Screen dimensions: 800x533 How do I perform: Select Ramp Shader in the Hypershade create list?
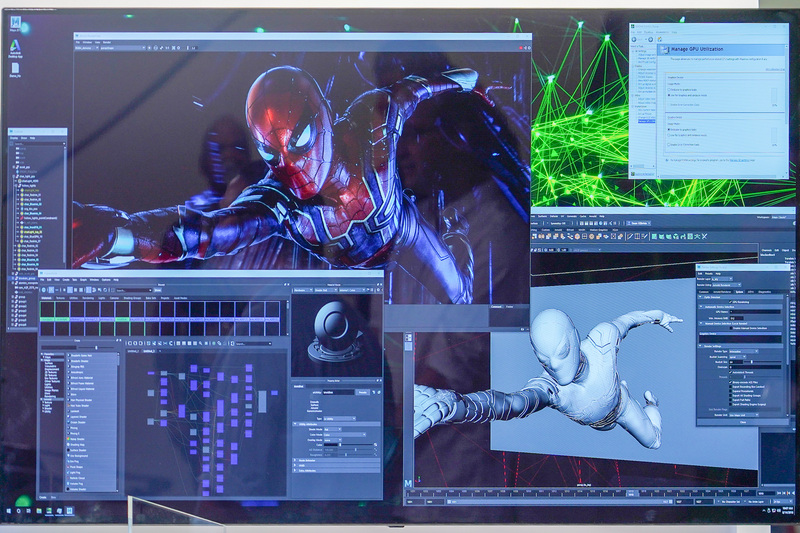(x=92, y=439)
